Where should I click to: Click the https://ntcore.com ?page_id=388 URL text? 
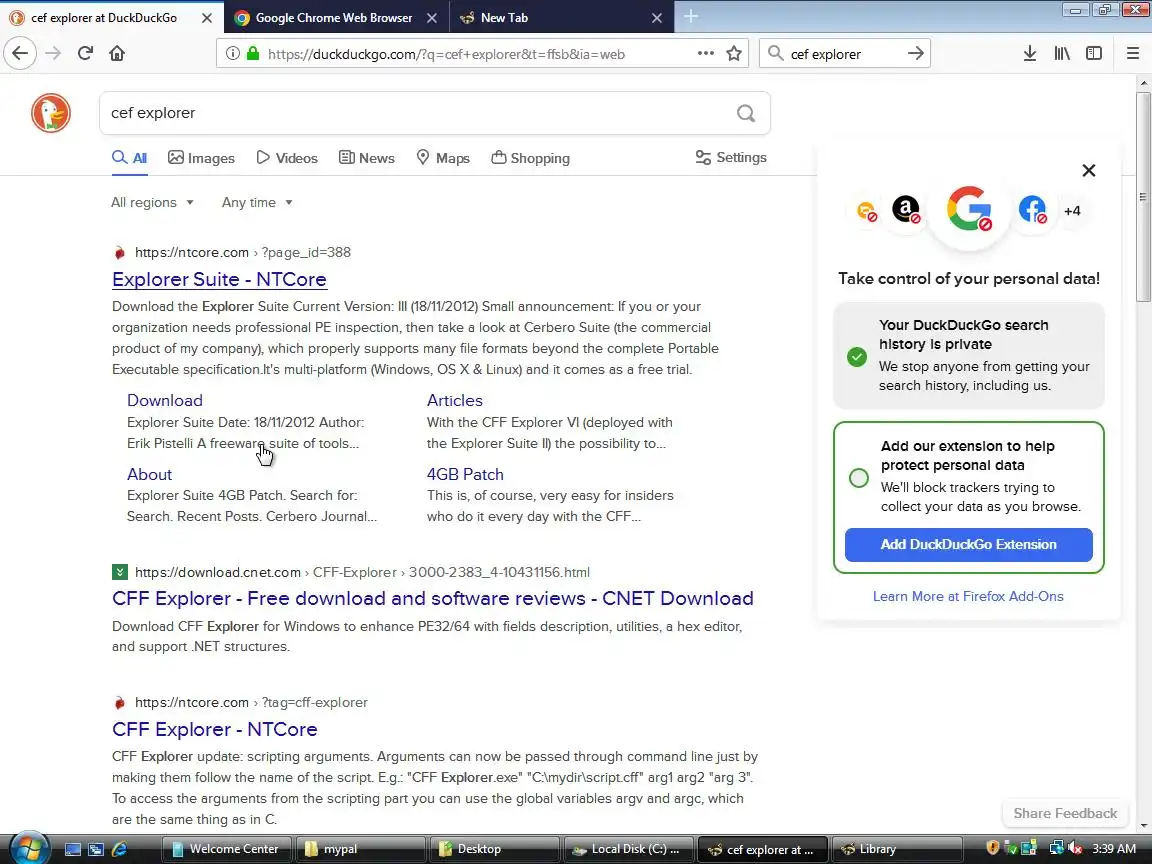click(242, 252)
